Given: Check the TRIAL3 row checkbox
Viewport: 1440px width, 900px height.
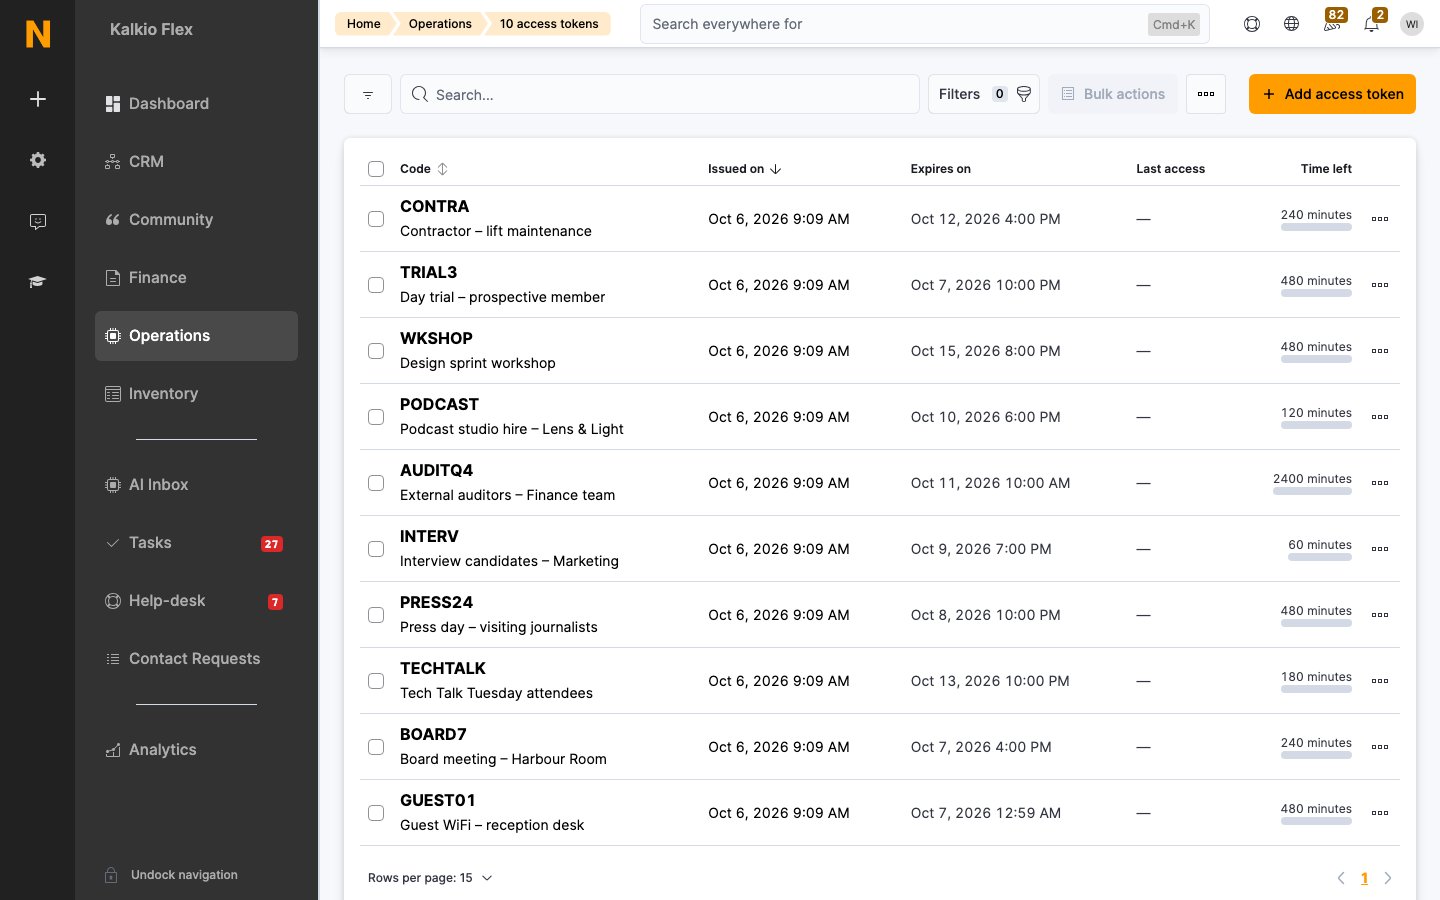Looking at the screenshot, I should (x=376, y=285).
